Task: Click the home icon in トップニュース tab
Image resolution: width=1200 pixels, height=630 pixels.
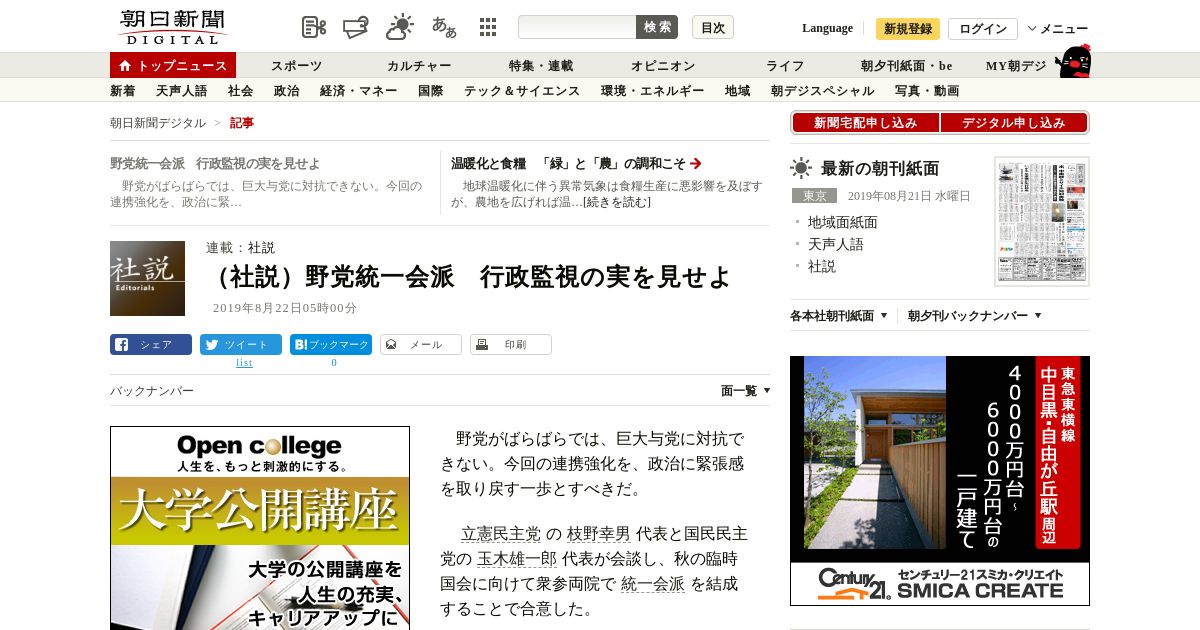Action: pyautogui.click(x=125, y=65)
